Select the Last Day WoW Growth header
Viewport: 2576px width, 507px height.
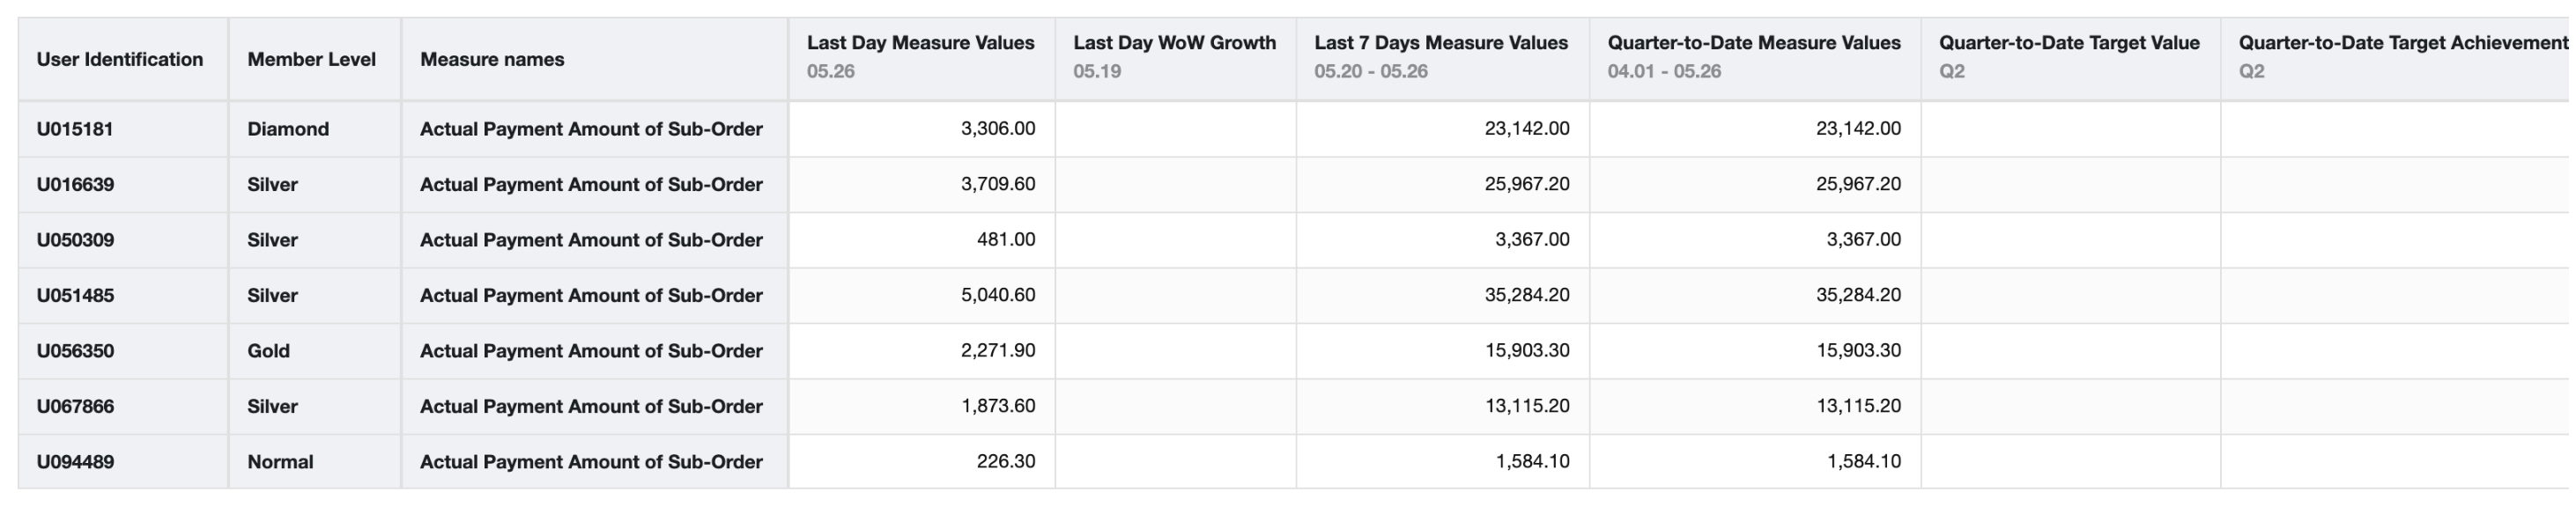[1176, 59]
